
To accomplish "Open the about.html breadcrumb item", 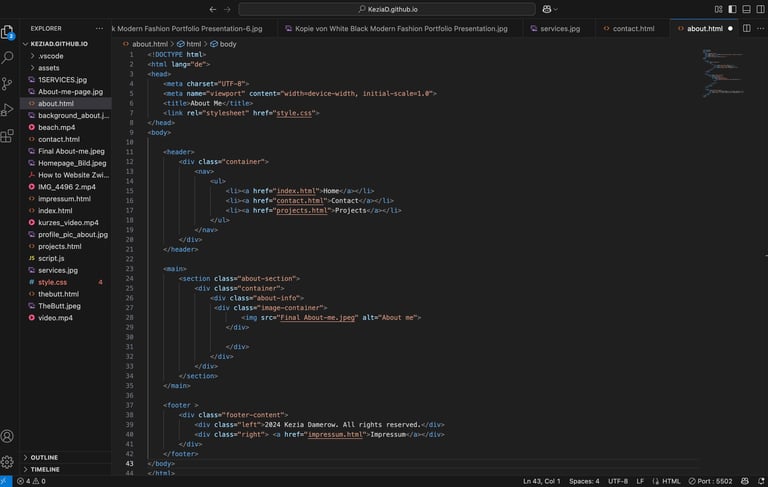I will pyautogui.click(x=145, y=44).
